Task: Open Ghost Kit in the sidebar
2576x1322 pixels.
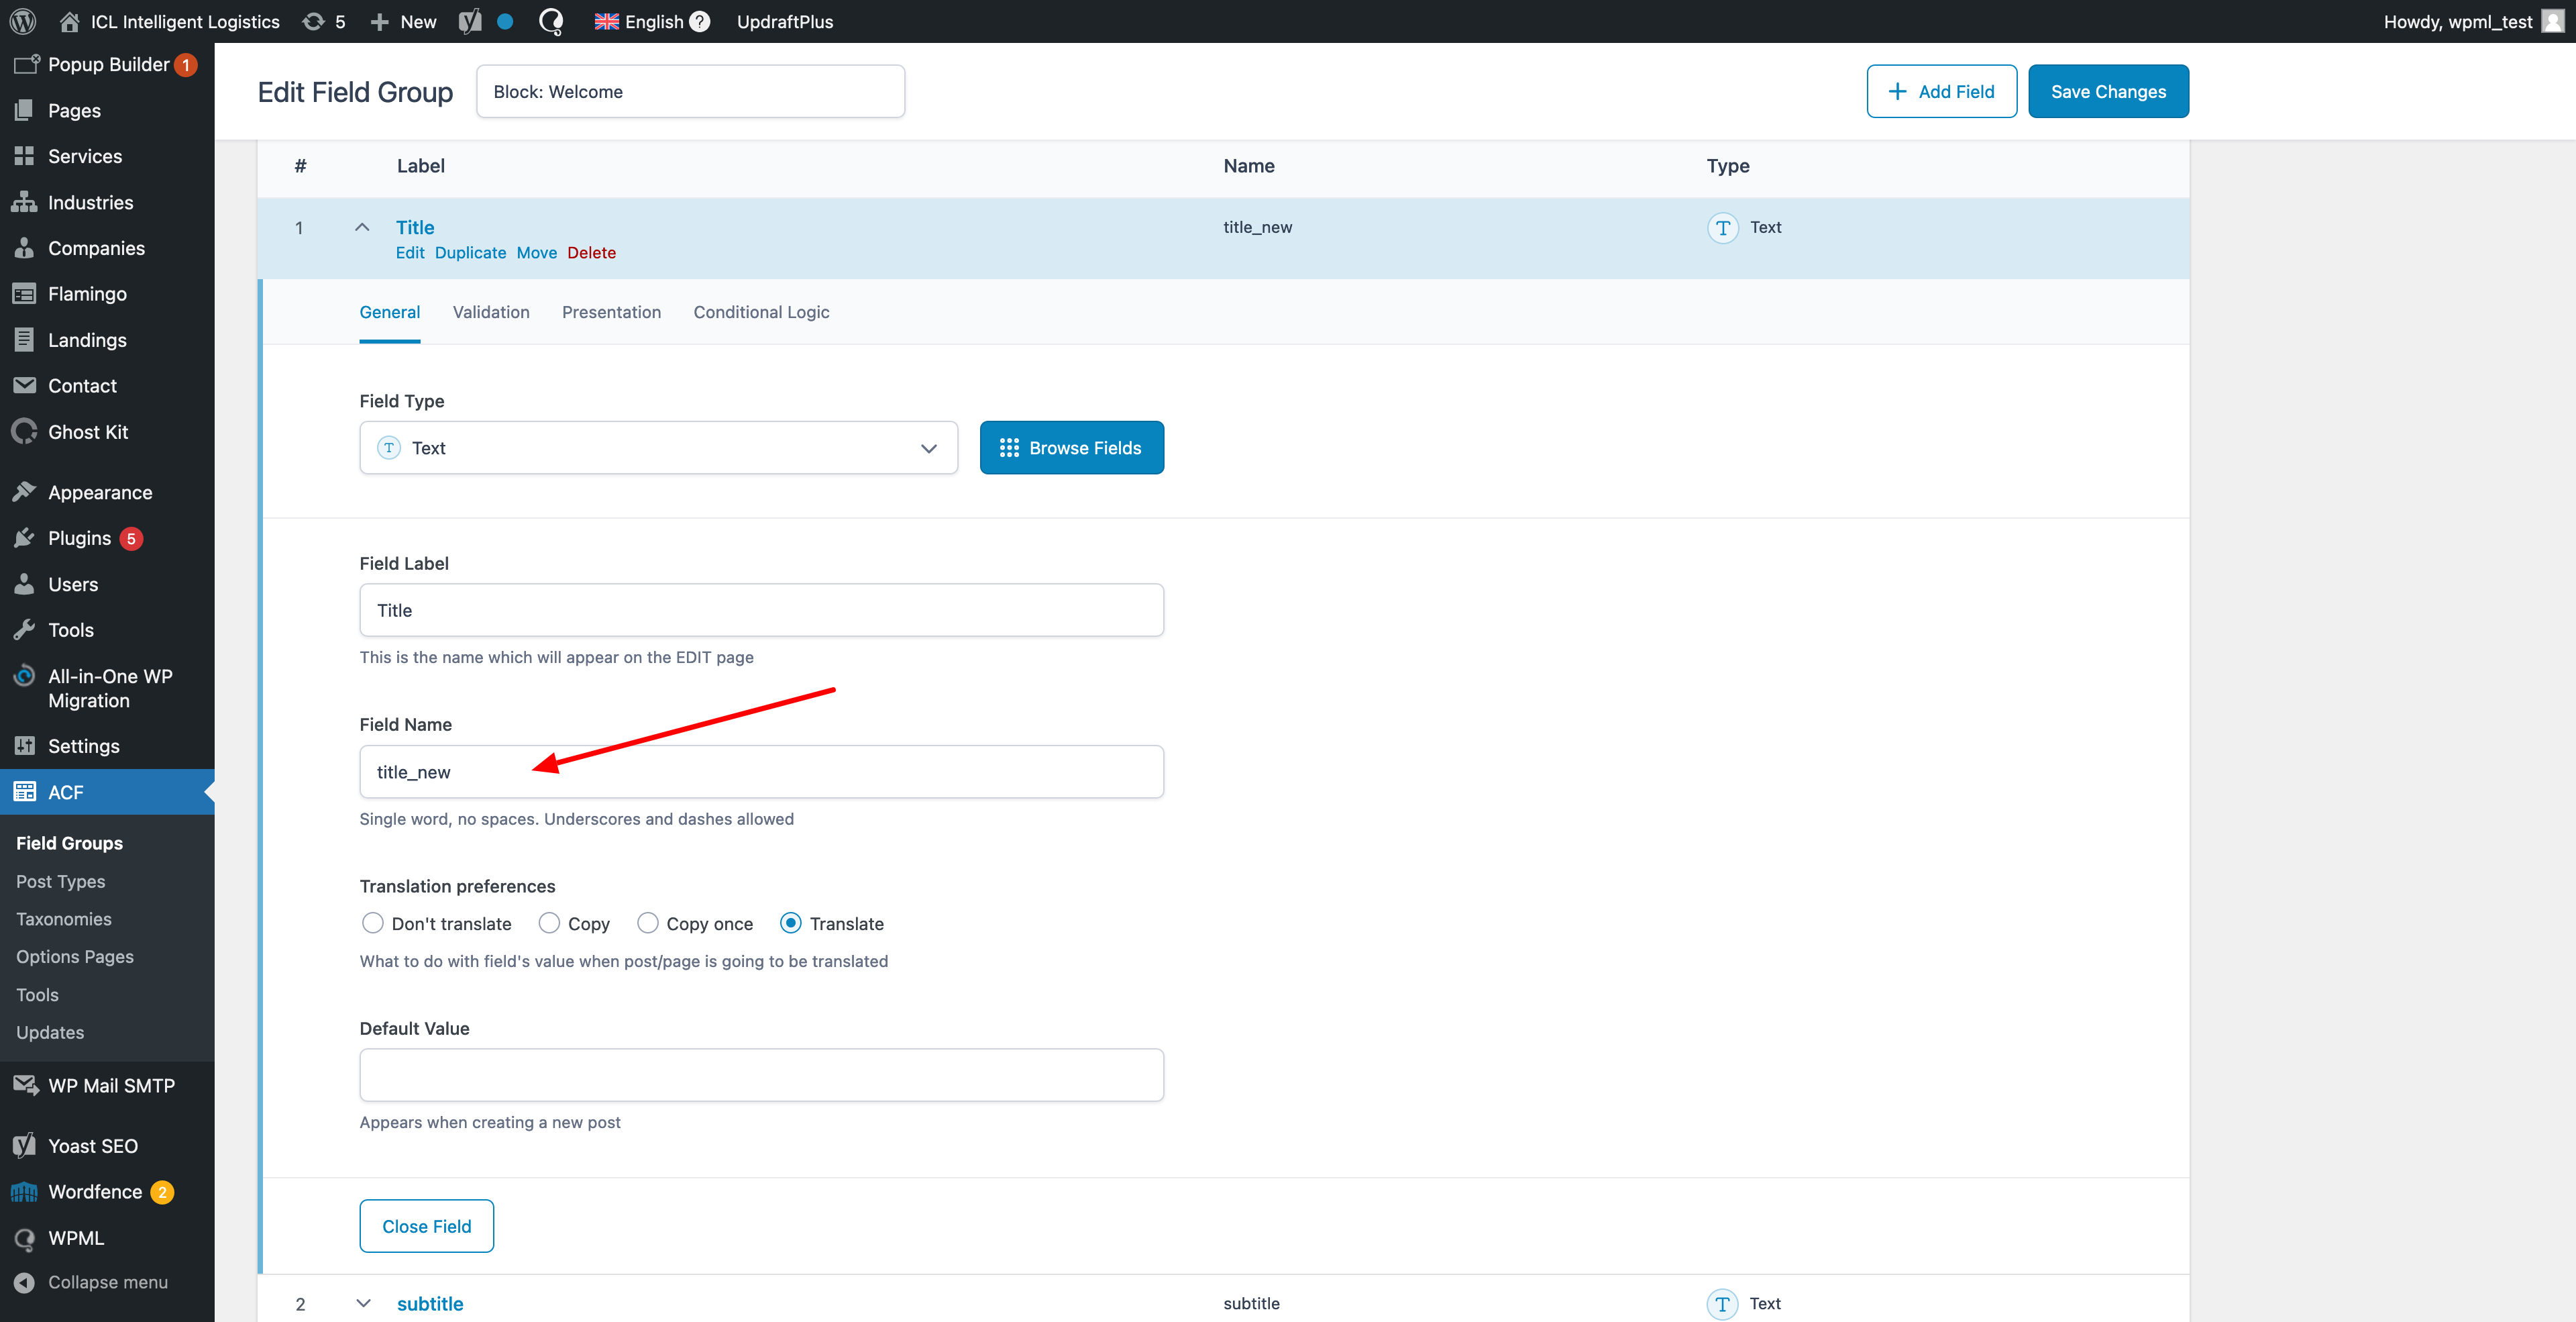Action: coord(88,432)
